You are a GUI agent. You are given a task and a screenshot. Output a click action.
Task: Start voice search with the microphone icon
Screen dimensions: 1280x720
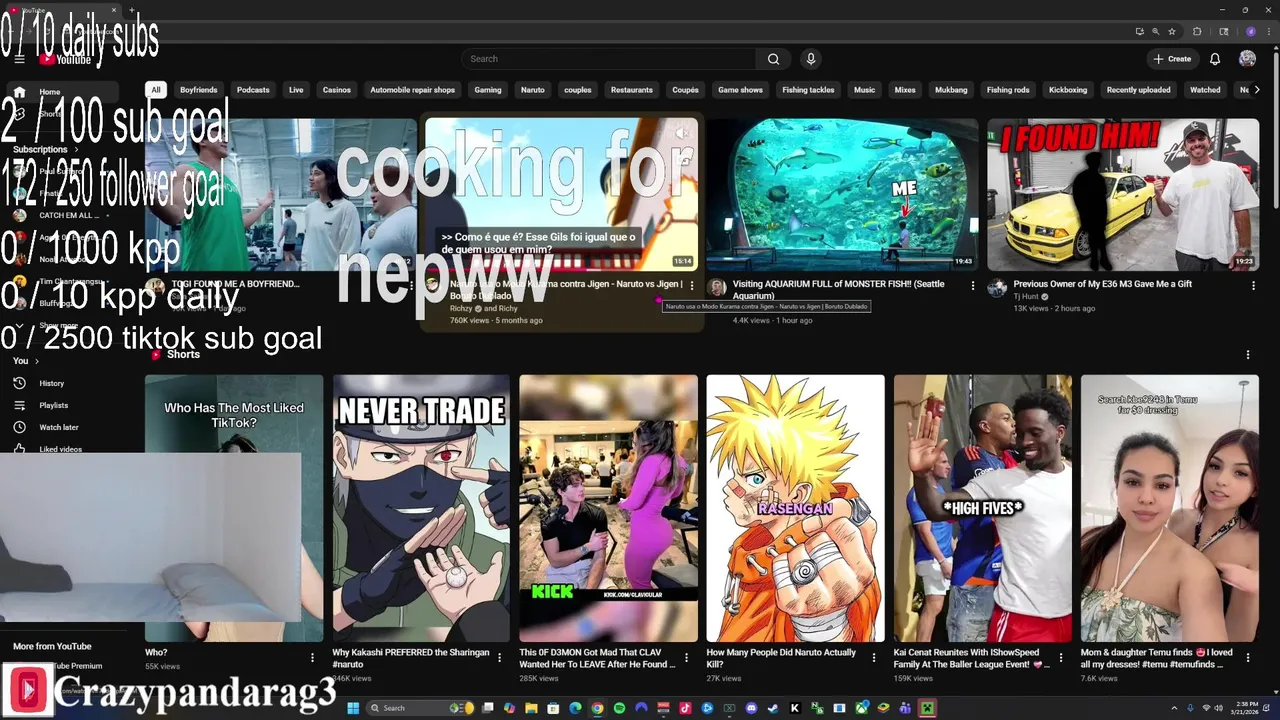coord(811,59)
